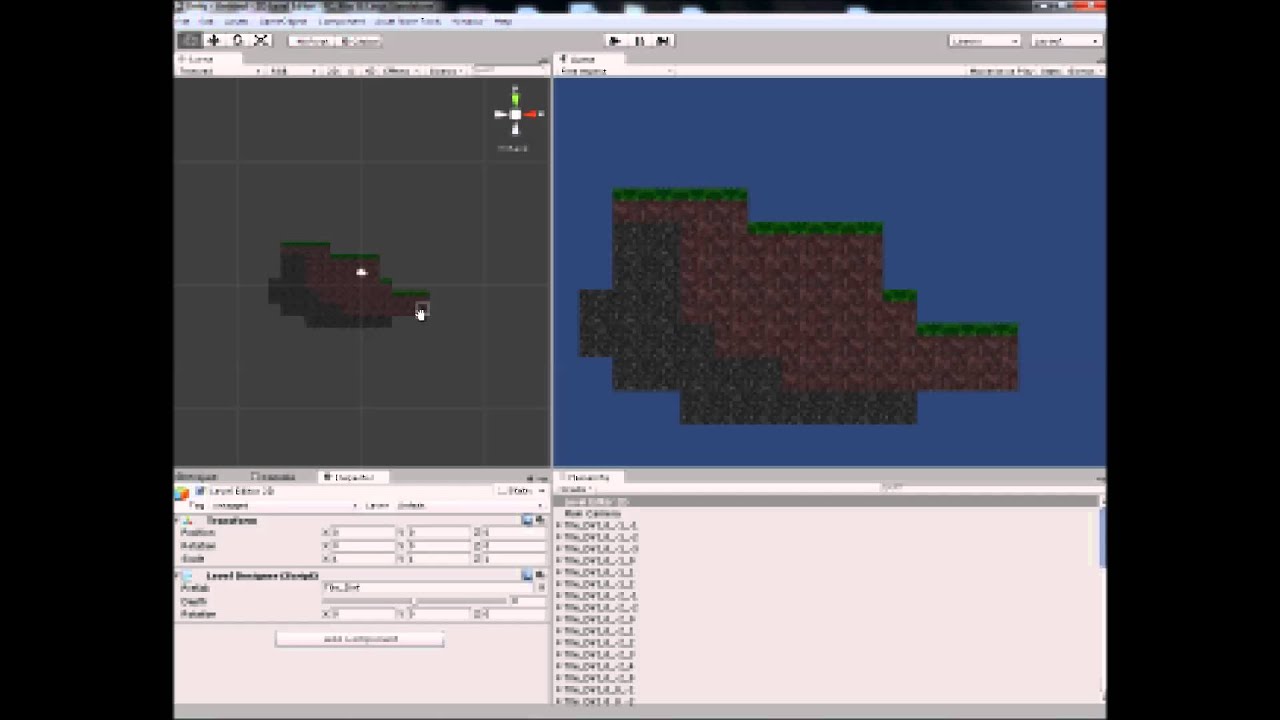The height and width of the screenshot is (720, 1280).
Task: Click the GameObject icon picker in Inspector
Action: [182, 492]
